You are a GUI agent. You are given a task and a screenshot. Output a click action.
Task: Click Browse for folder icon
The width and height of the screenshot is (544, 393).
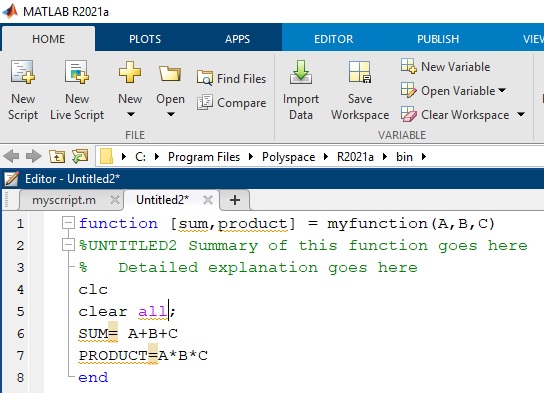tap(80, 156)
